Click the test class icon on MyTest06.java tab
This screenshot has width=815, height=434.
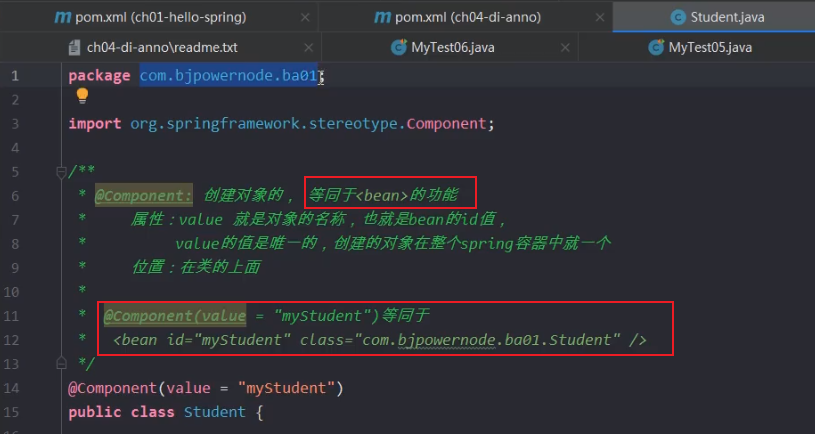coord(399,47)
